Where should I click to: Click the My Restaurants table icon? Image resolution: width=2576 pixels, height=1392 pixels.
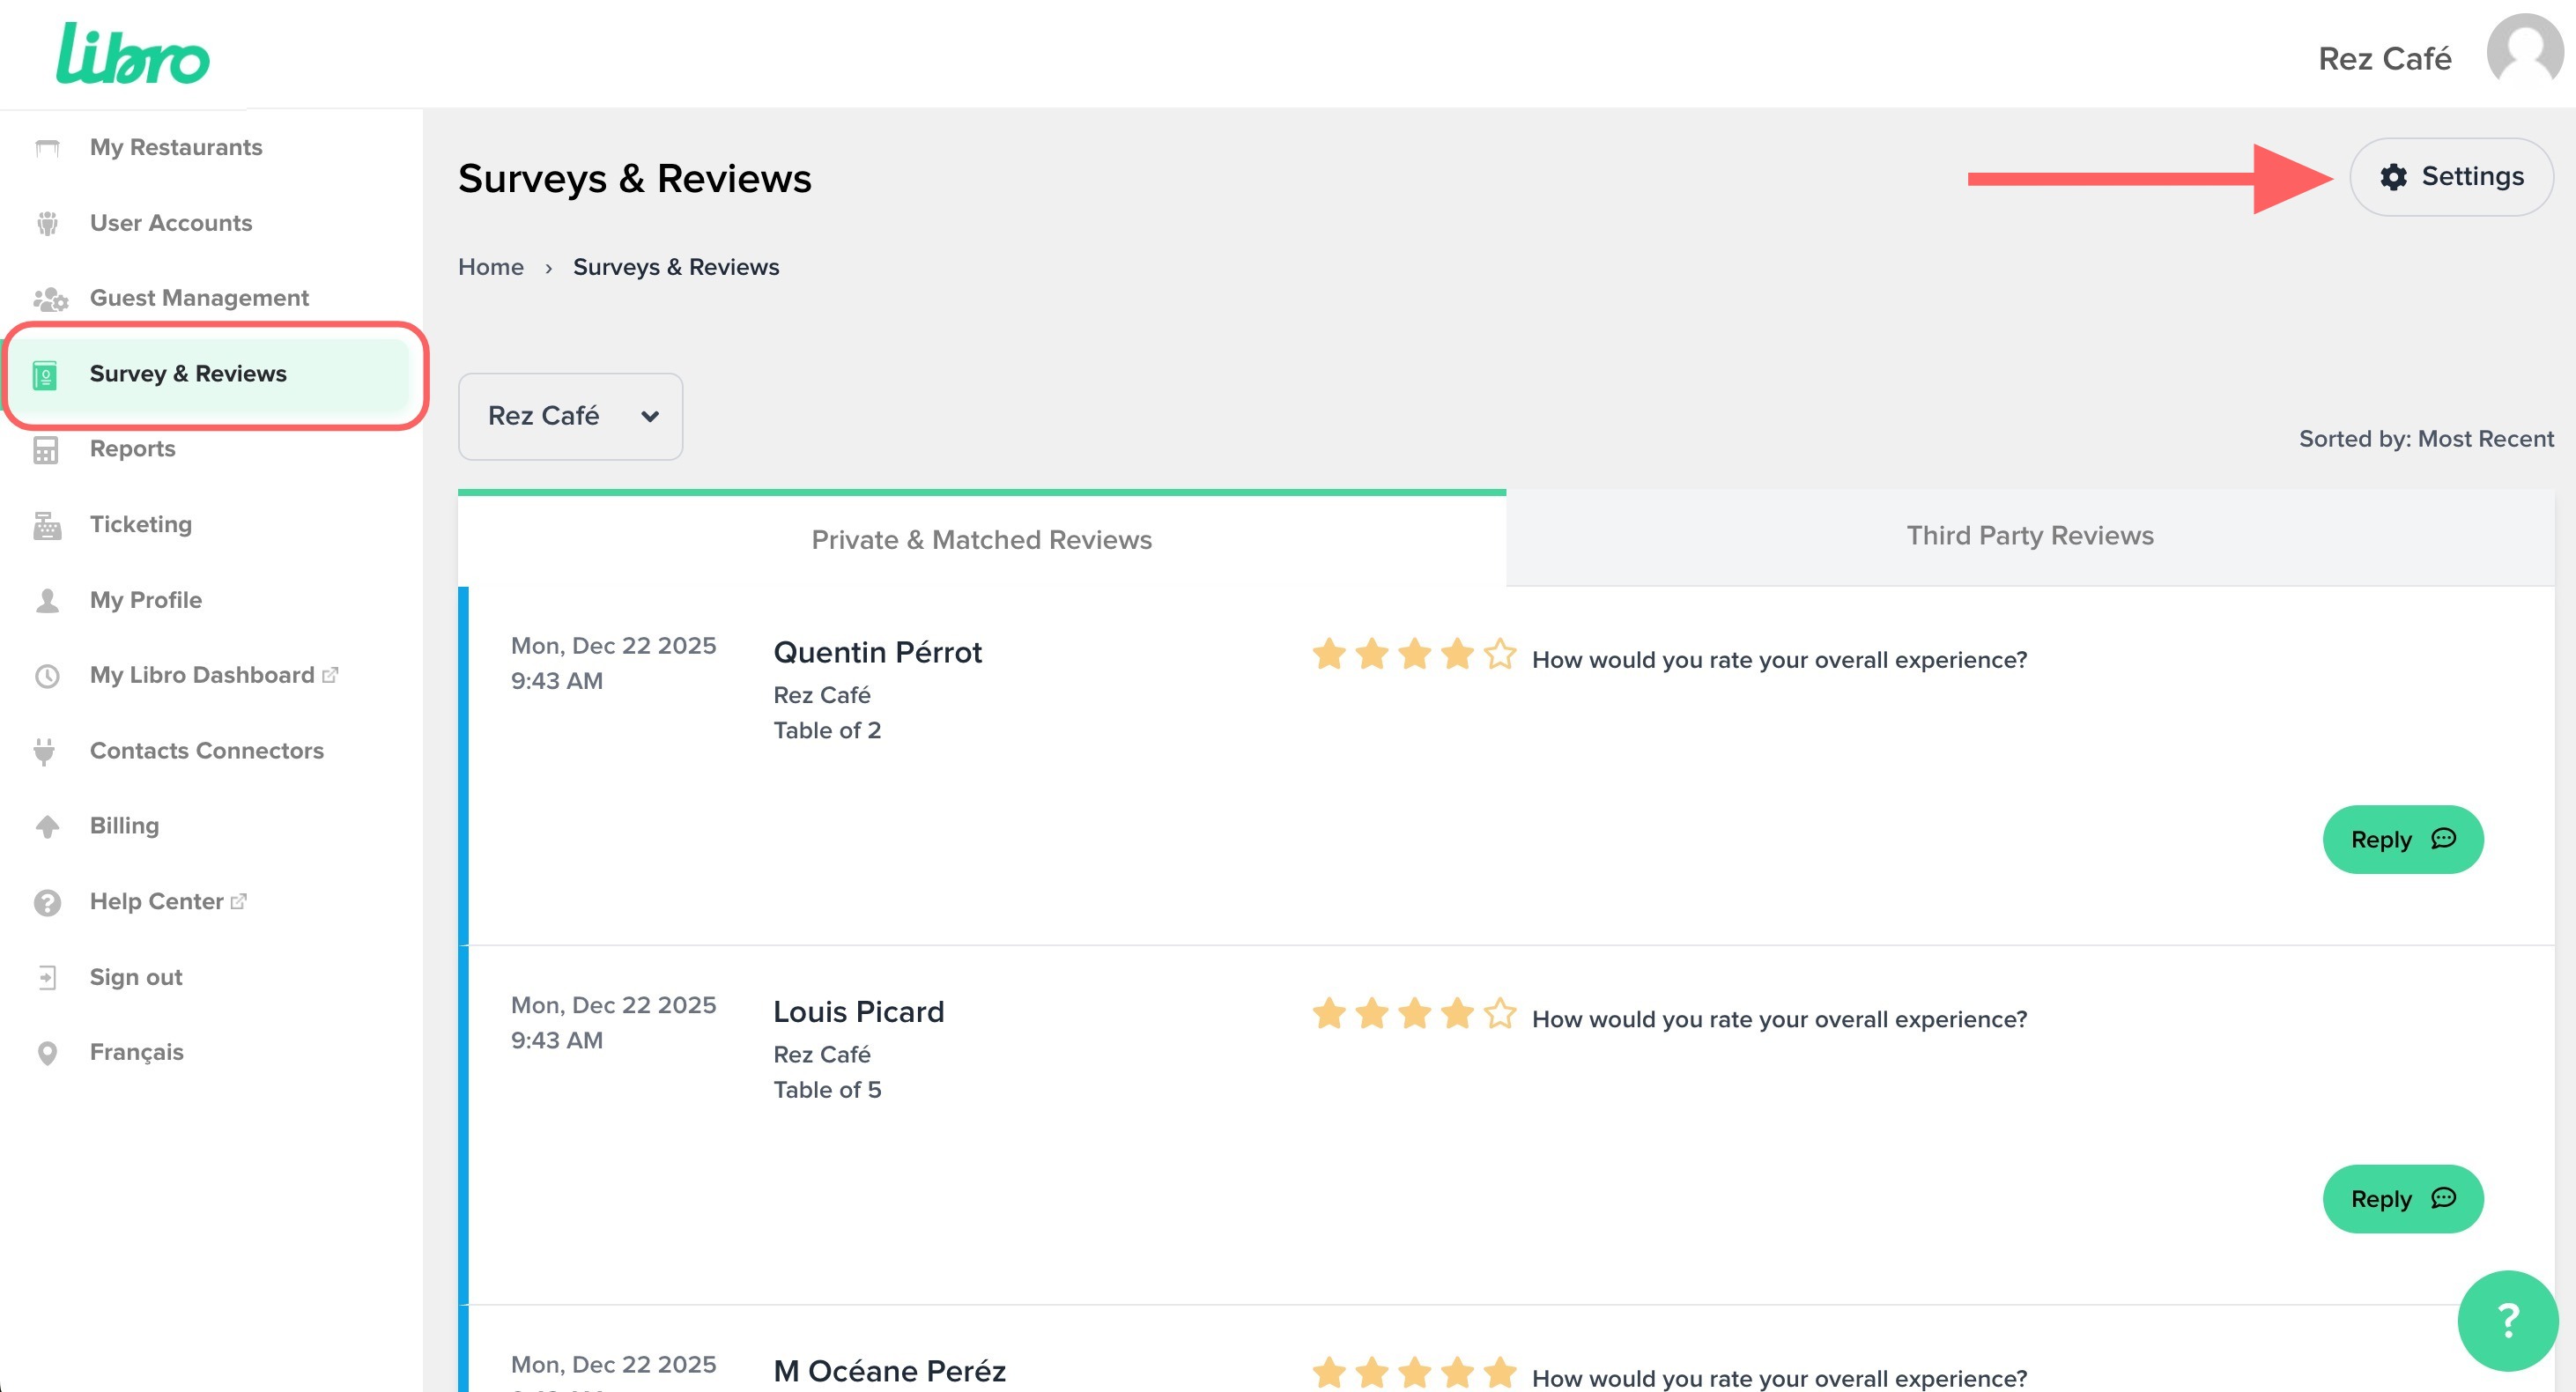[47, 148]
